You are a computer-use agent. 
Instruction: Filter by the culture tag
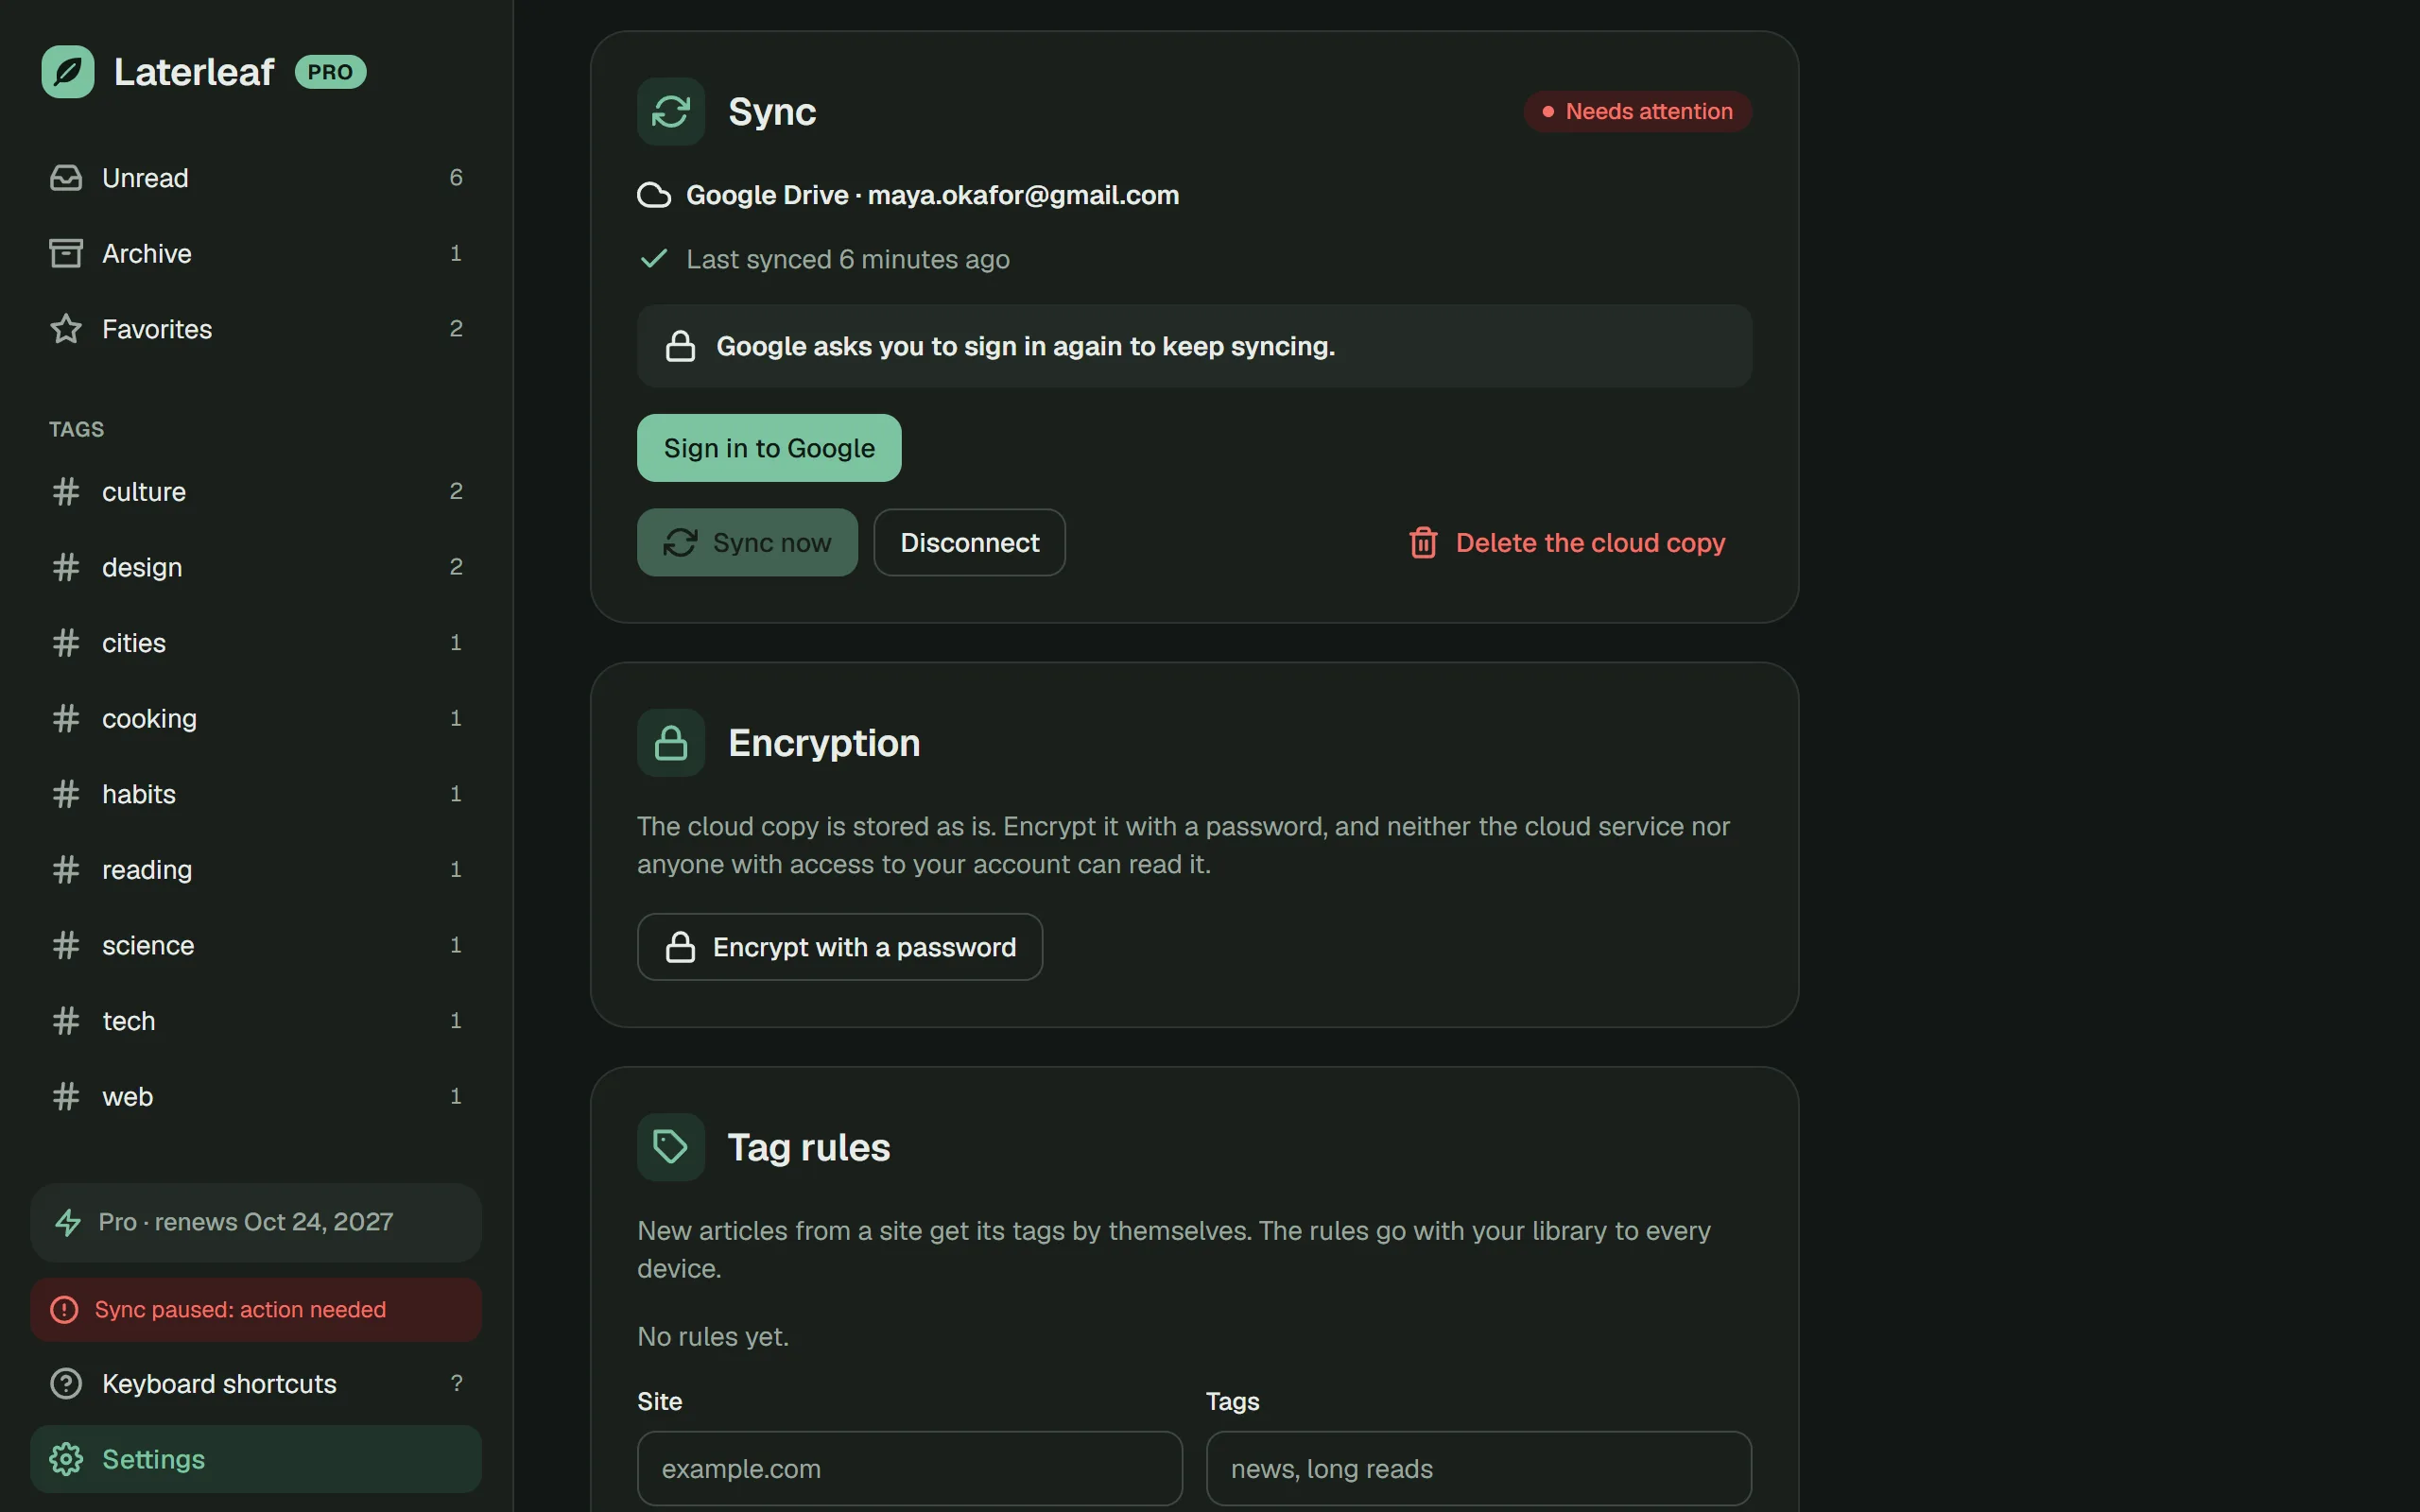click(x=256, y=492)
